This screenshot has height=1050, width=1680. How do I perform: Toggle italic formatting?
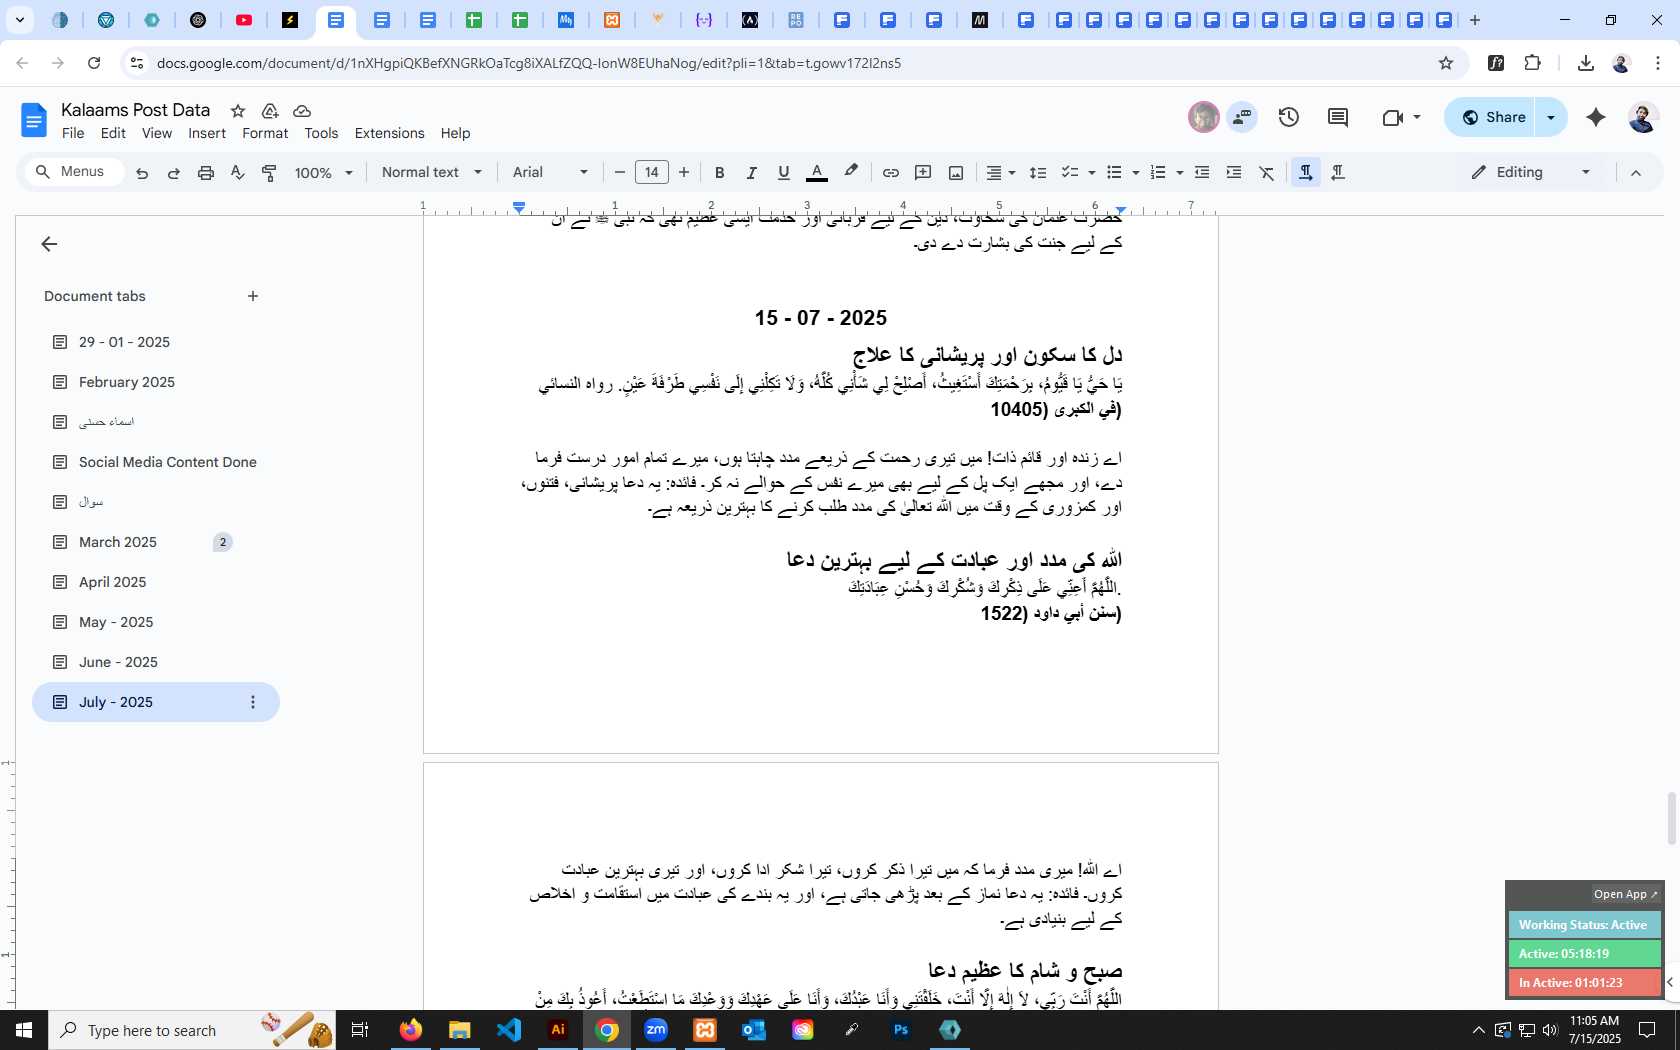click(x=751, y=173)
